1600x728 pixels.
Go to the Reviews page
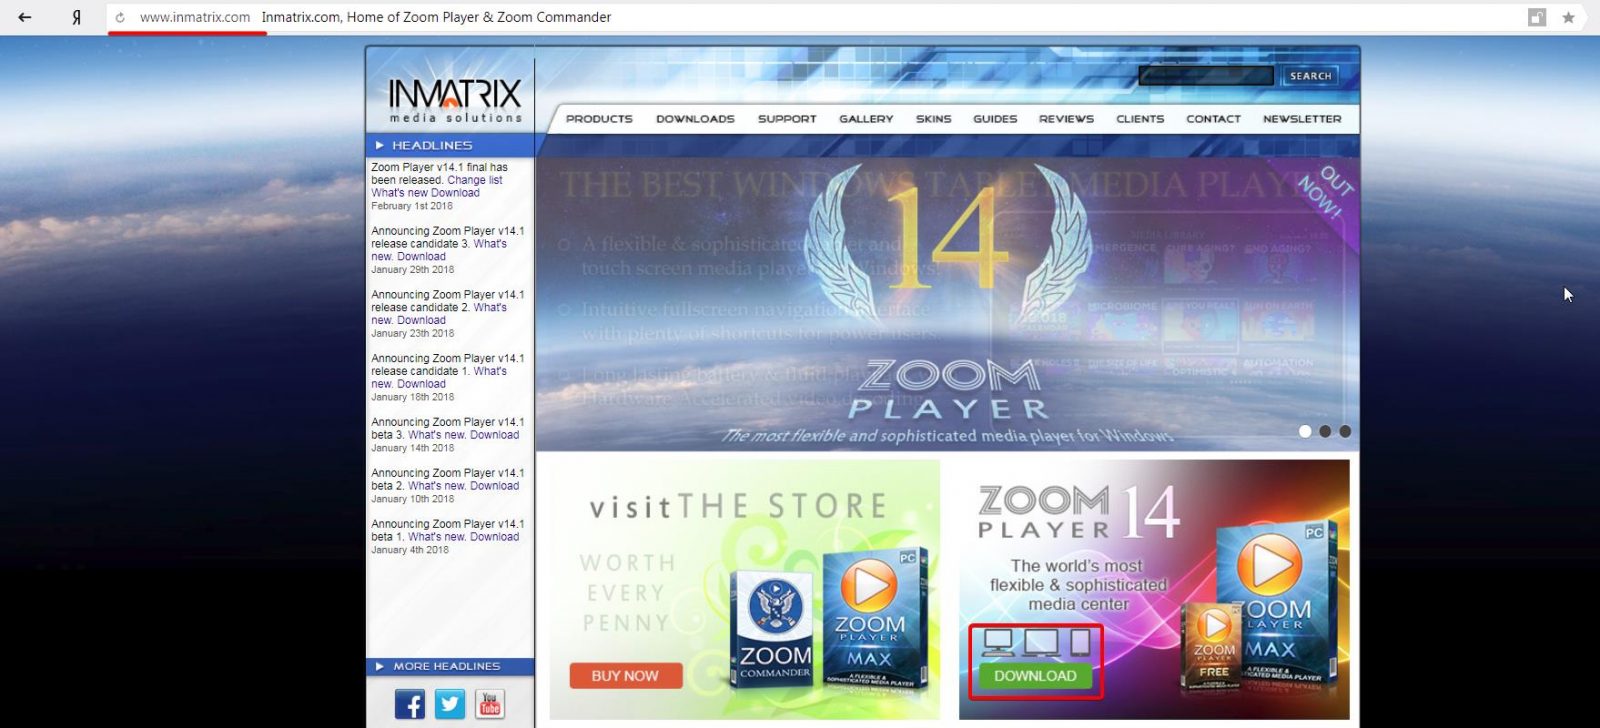[x=1066, y=119]
